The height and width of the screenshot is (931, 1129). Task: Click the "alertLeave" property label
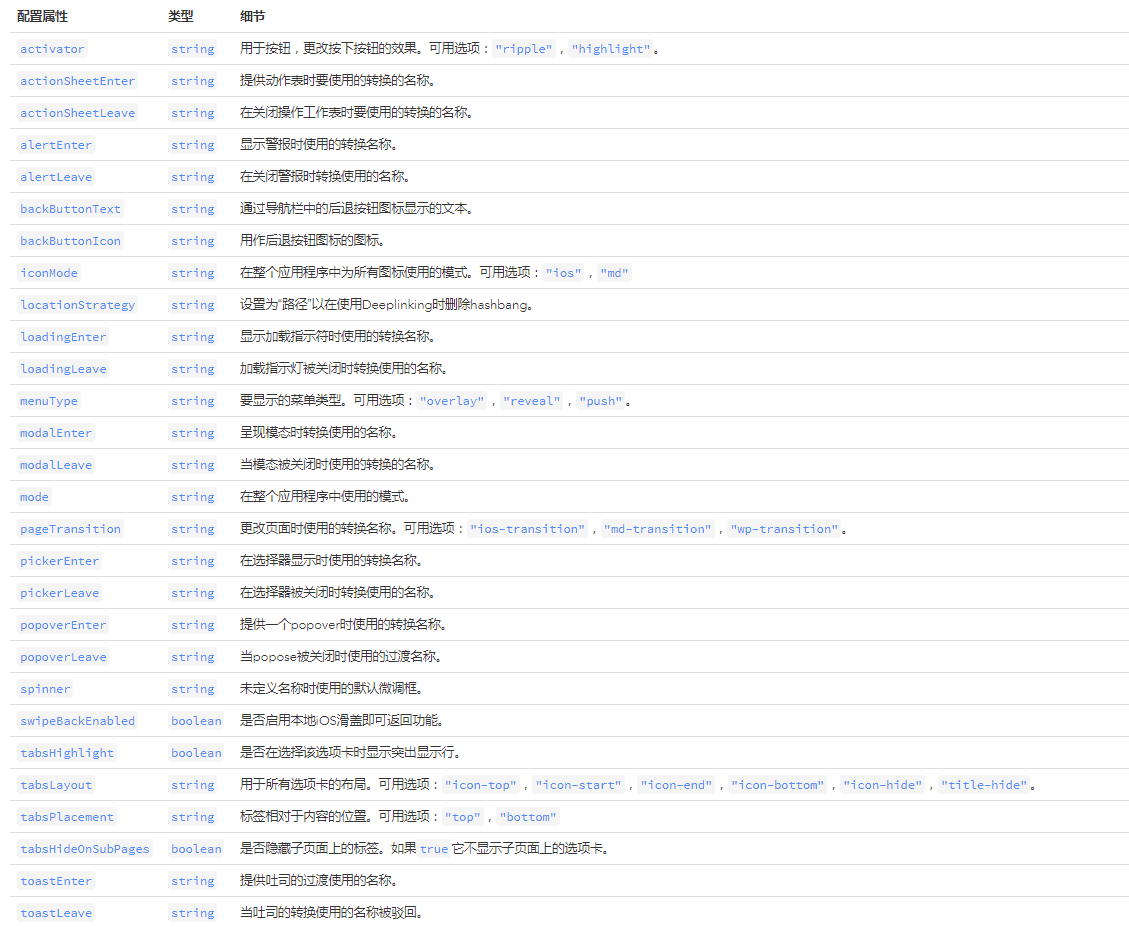[x=56, y=177]
